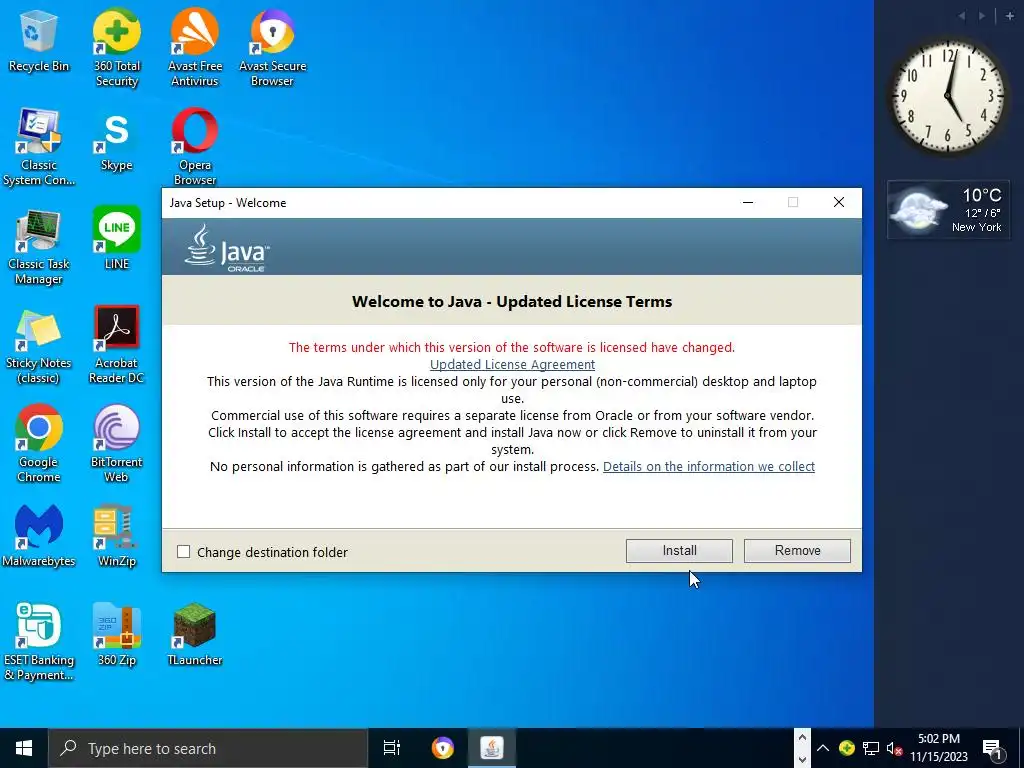This screenshot has width=1024, height=768.
Task: Click Install in the Java Setup
Action: pyautogui.click(x=679, y=551)
